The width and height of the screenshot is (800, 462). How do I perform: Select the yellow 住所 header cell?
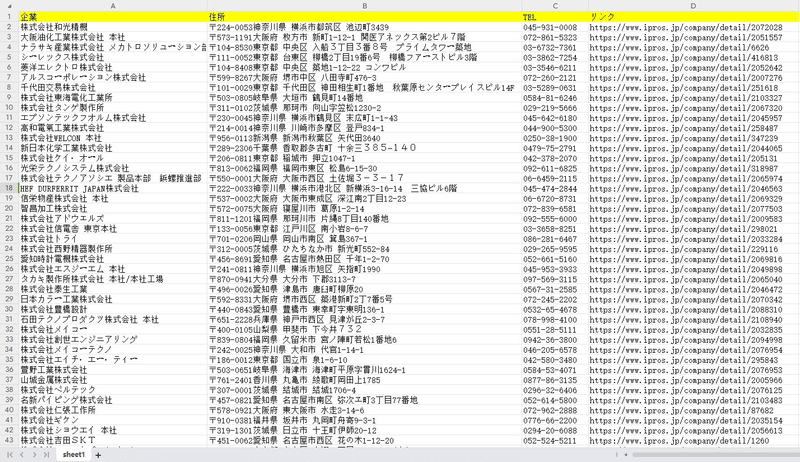point(364,17)
